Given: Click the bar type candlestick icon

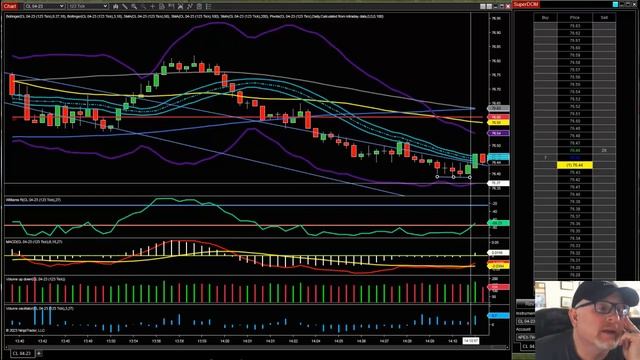Looking at the screenshot, I should coord(116,7).
